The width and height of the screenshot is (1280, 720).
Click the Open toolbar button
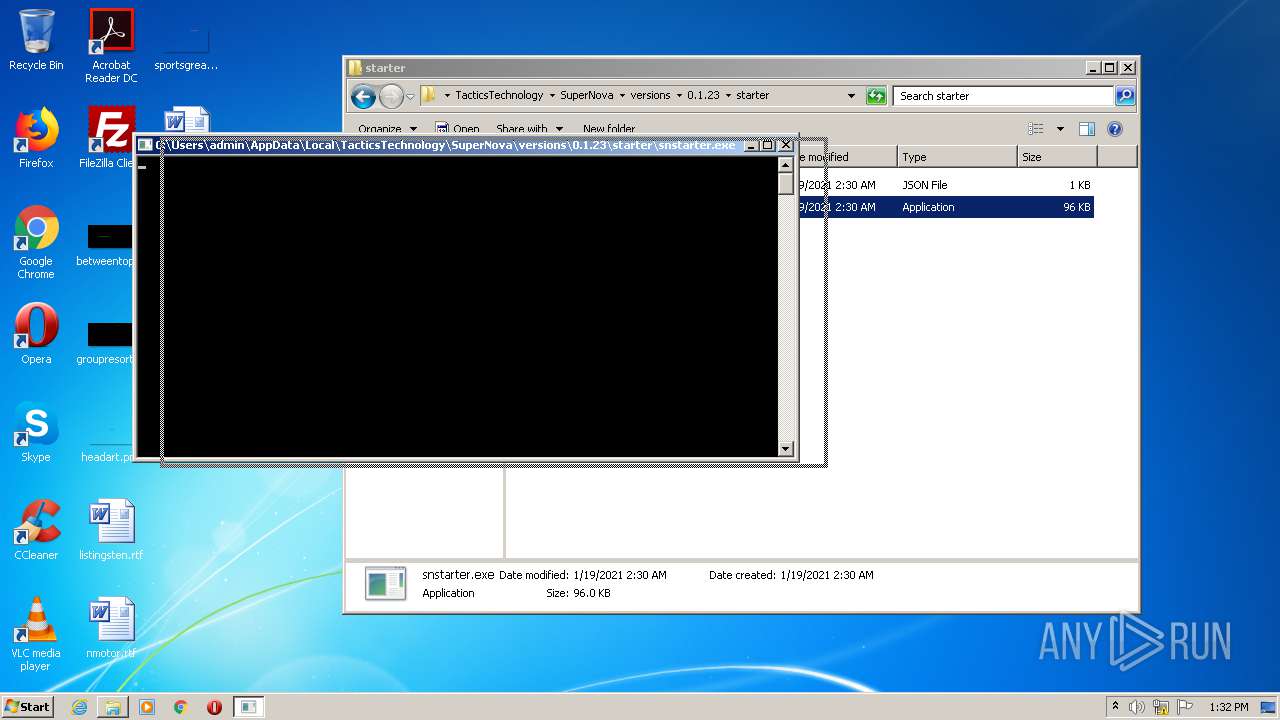pyautogui.click(x=456, y=129)
